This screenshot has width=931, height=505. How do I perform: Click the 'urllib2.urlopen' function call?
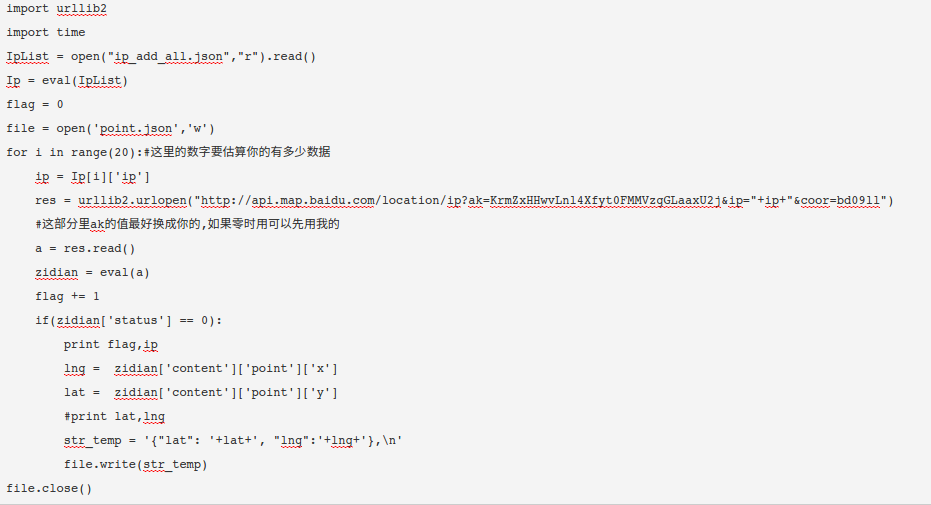[132, 201]
